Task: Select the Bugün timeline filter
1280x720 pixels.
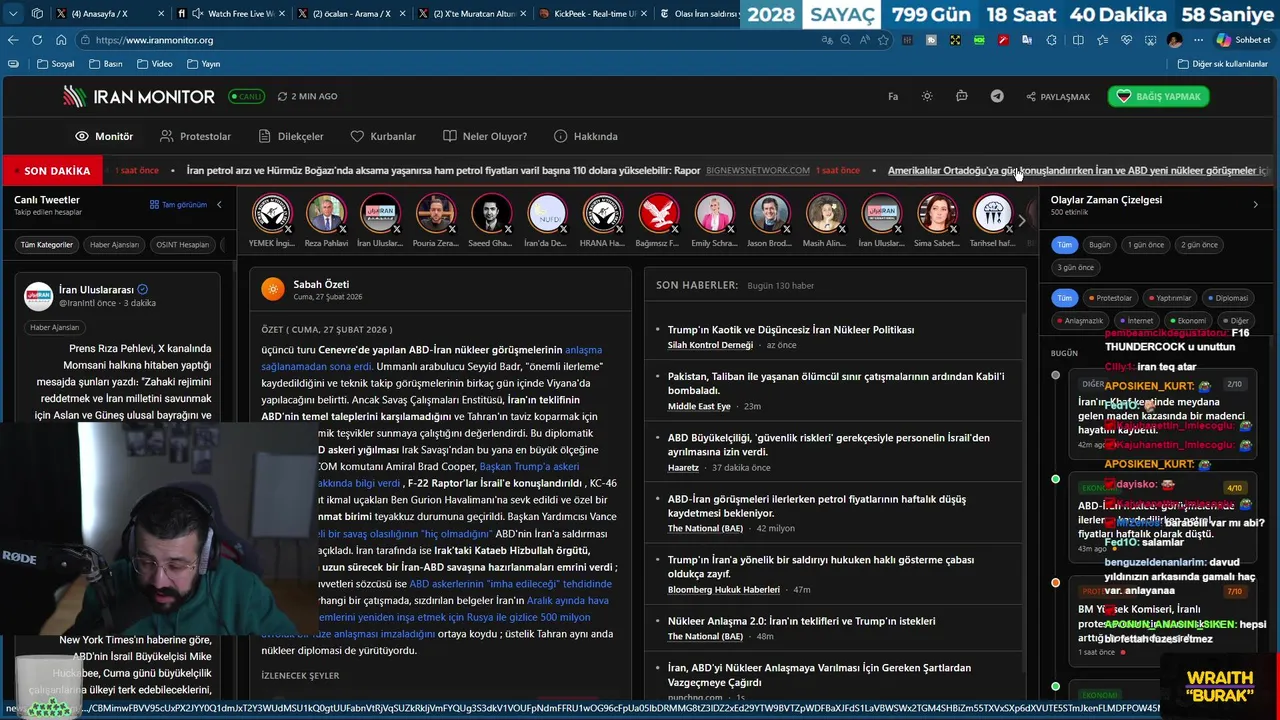Action: pyautogui.click(x=1099, y=245)
